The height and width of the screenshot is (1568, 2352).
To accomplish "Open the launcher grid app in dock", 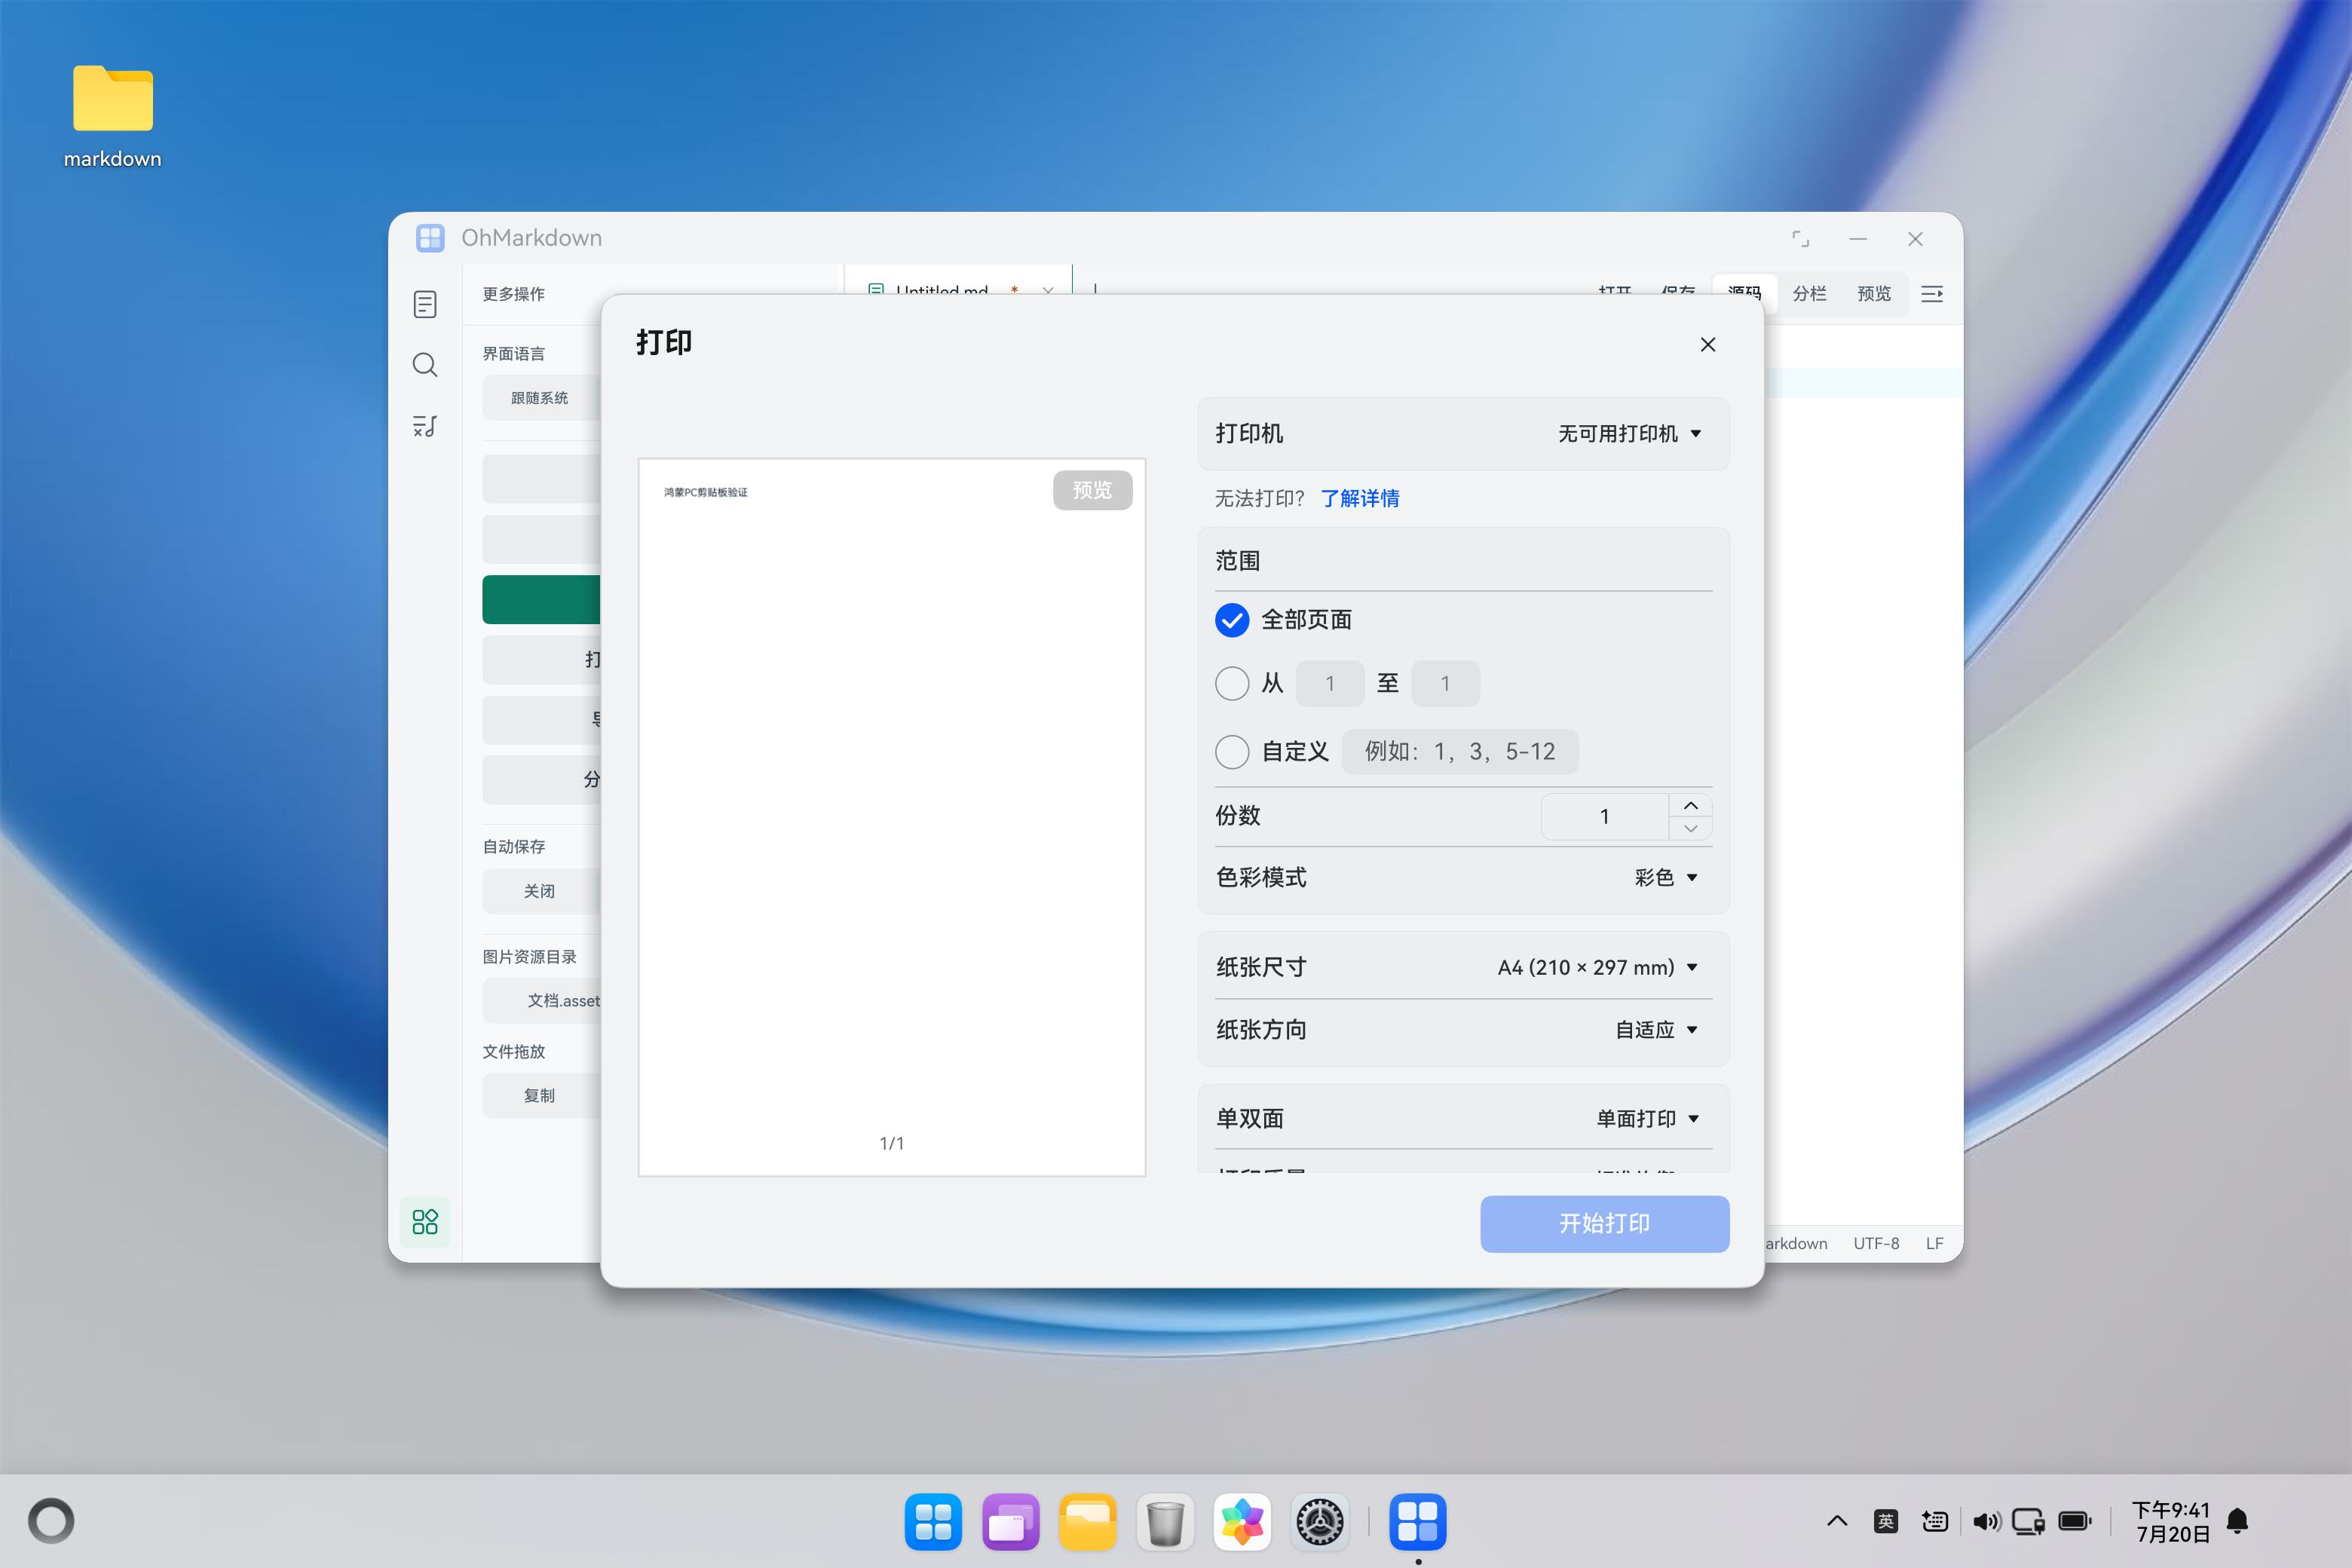I will (933, 1522).
